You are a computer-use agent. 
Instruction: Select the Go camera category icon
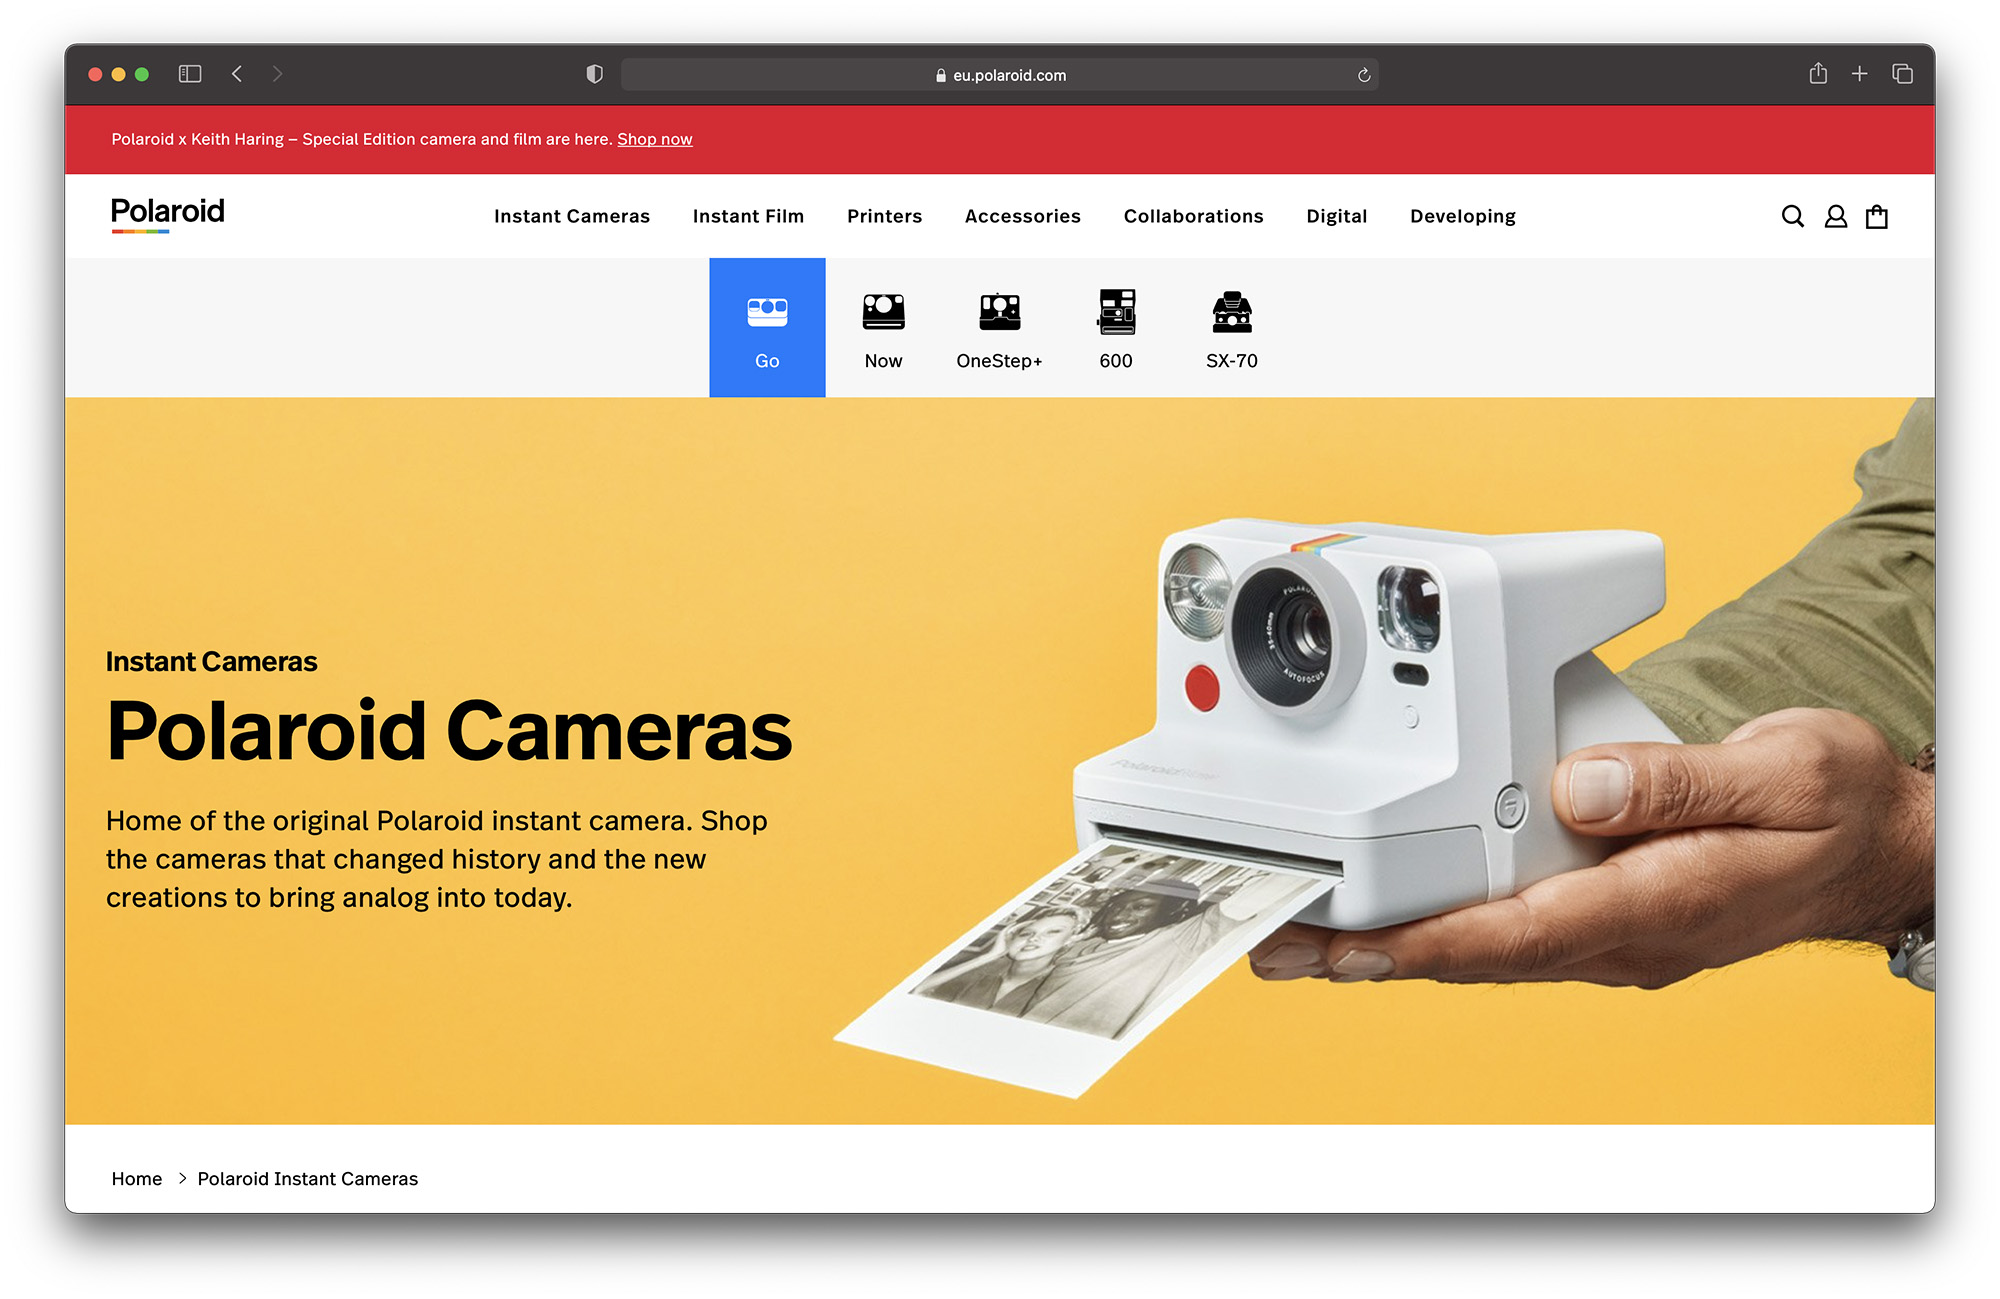click(767, 328)
